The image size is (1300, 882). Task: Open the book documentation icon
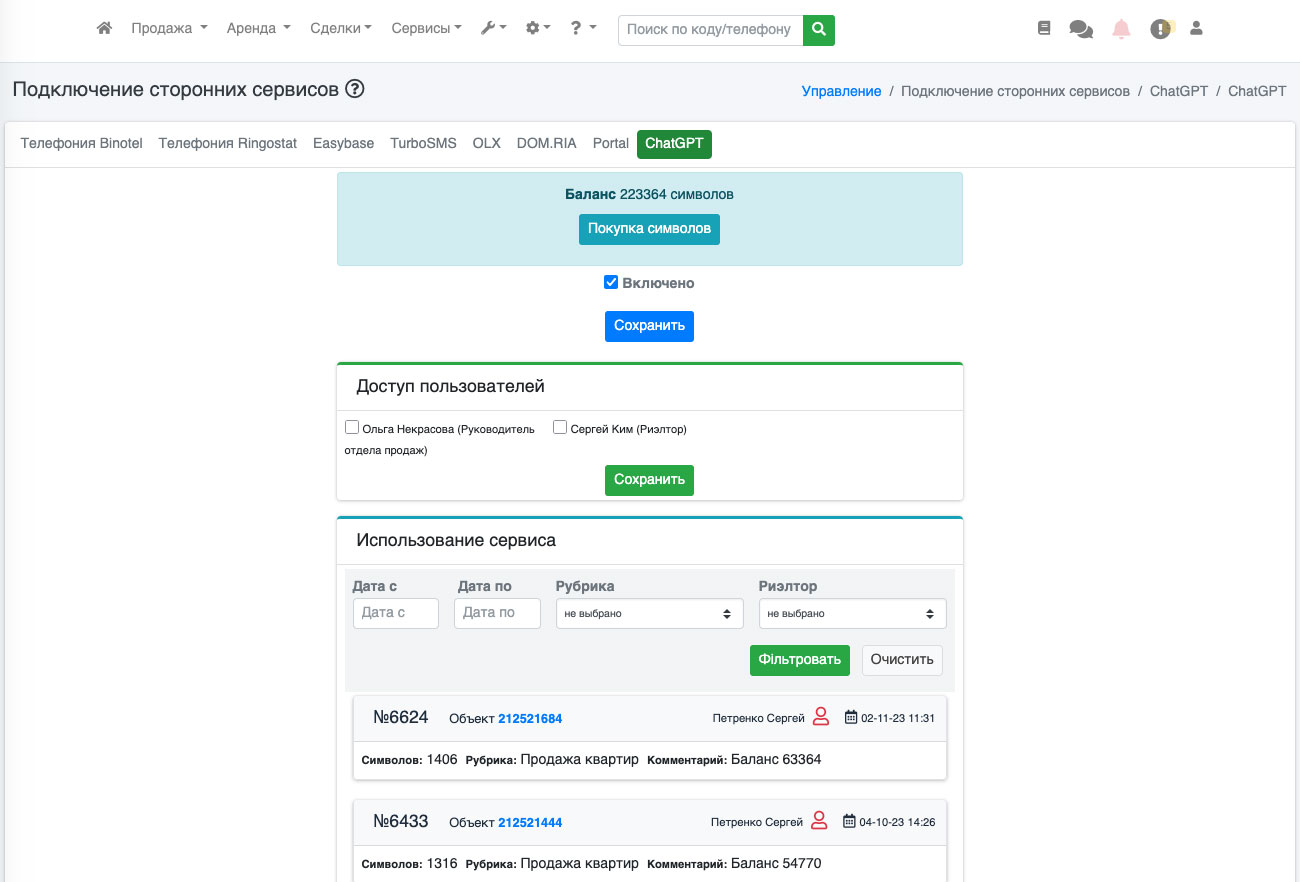pyautogui.click(x=1044, y=29)
